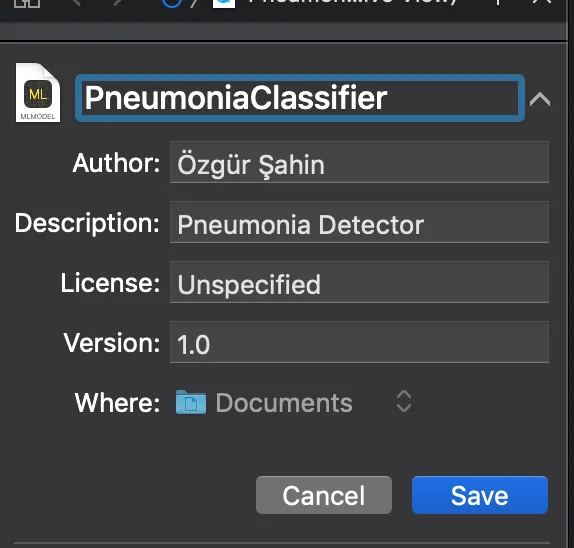Click the MLMODEL file icon
Screen dimensions: 574x548
coord(38,93)
